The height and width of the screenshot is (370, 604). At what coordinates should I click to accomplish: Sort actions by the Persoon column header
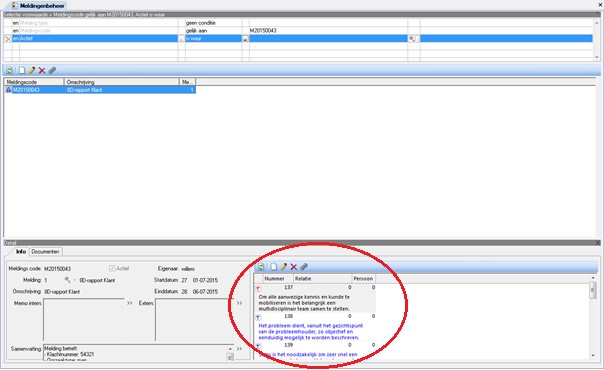(x=363, y=278)
